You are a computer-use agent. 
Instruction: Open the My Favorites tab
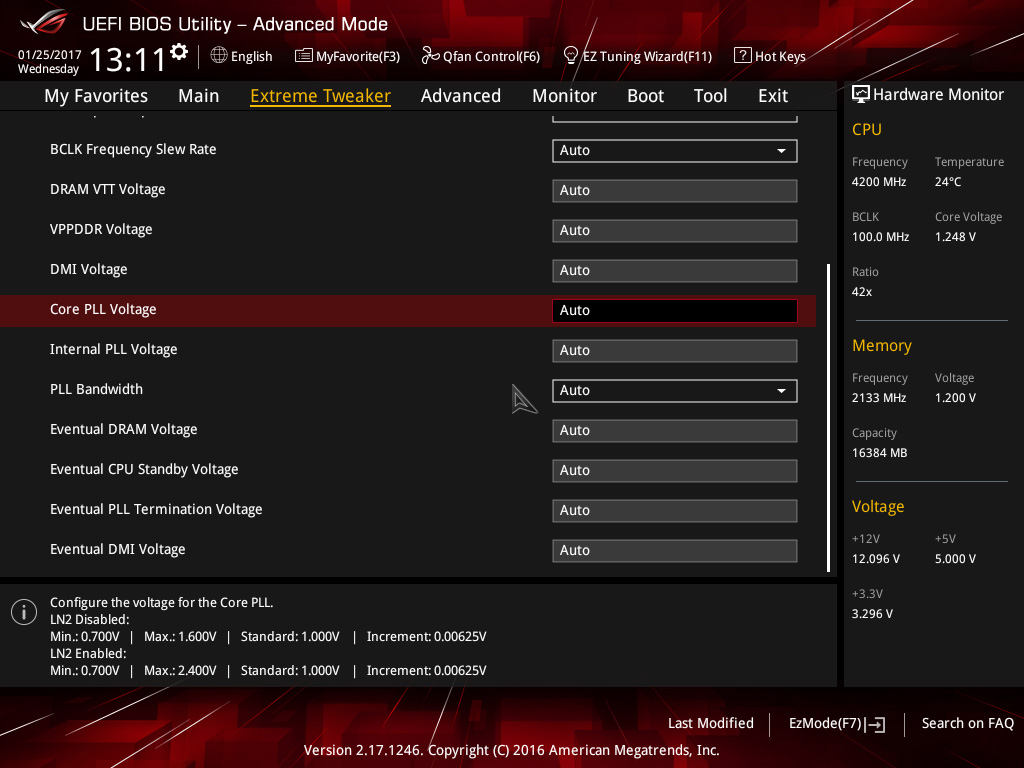click(x=96, y=96)
